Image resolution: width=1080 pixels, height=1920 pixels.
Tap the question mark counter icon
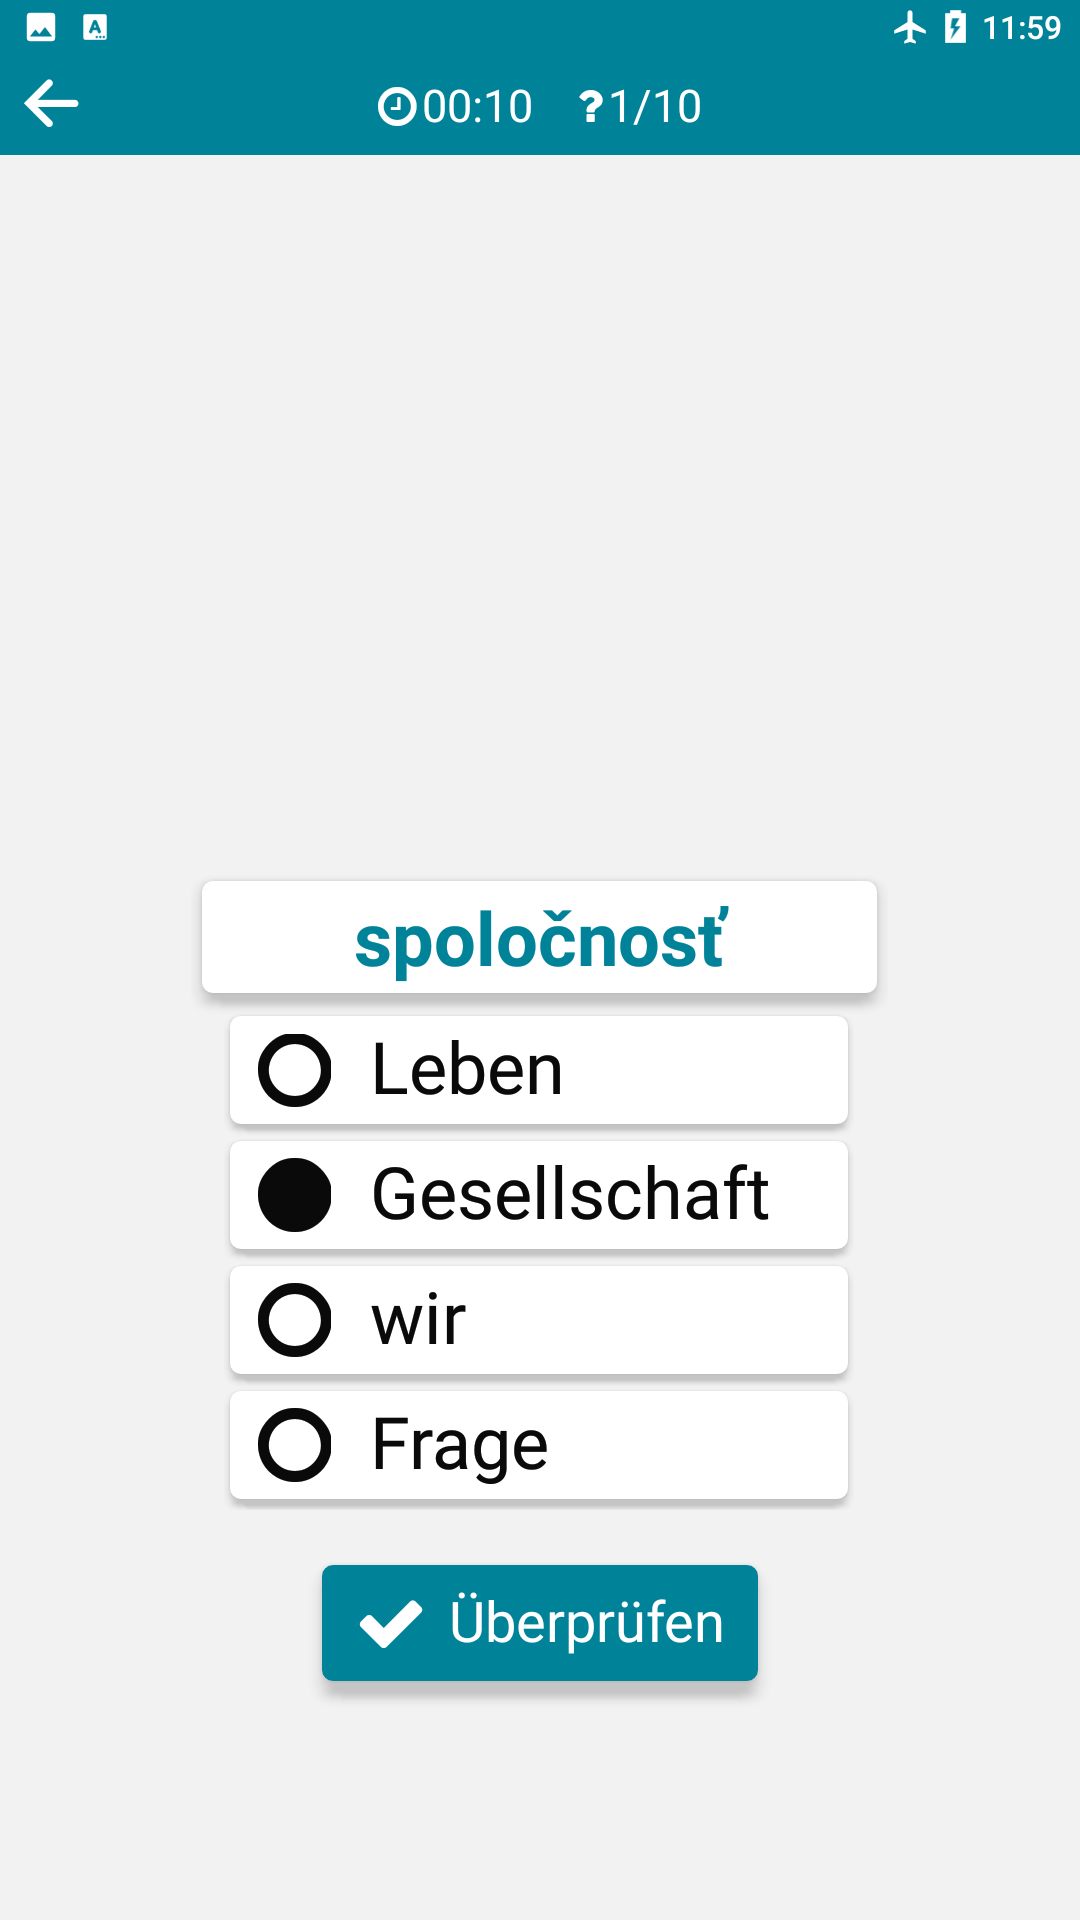(x=591, y=106)
